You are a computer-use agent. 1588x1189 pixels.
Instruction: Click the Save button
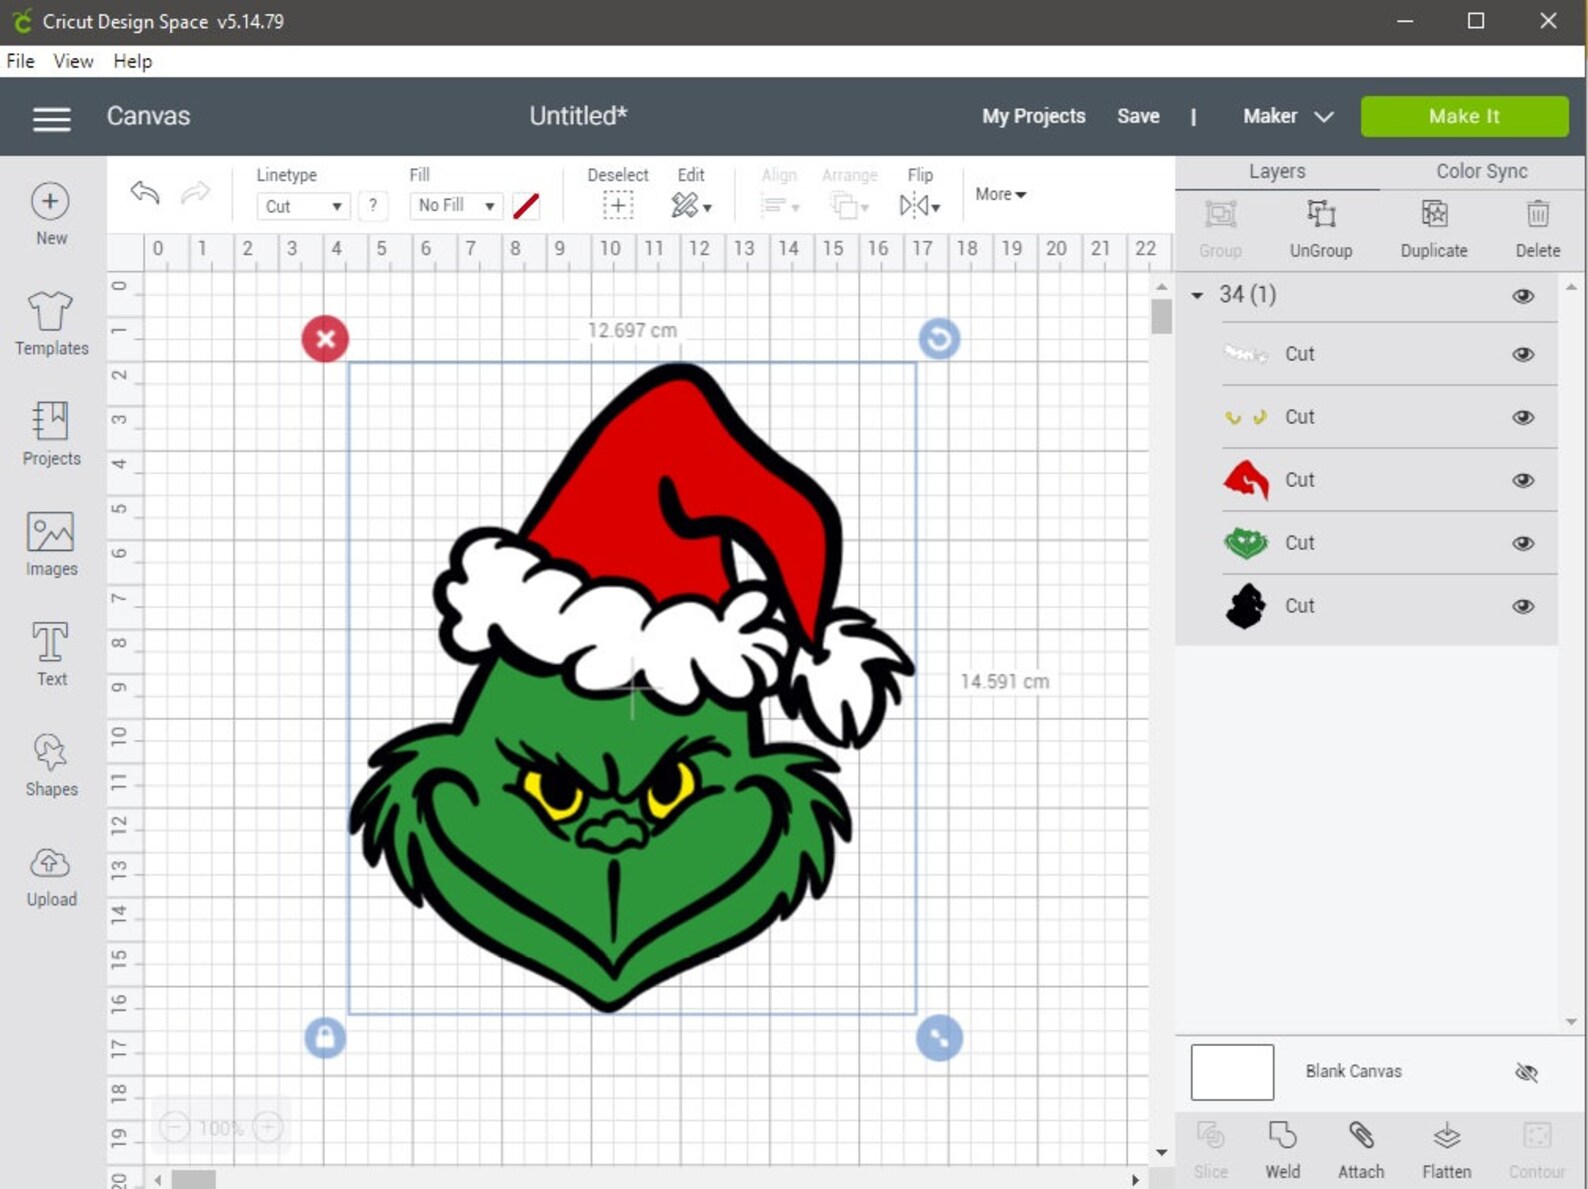coord(1138,116)
